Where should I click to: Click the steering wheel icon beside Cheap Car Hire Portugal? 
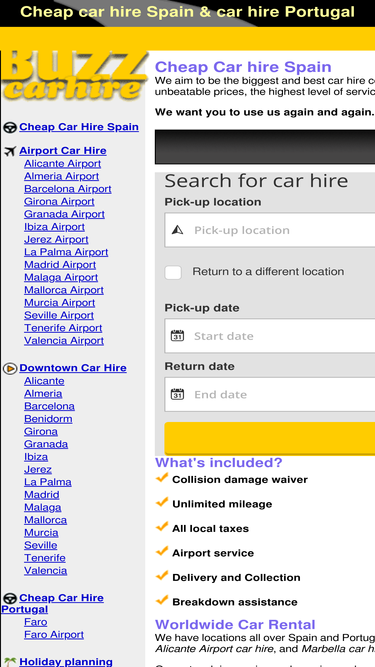(x=10, y=599)
